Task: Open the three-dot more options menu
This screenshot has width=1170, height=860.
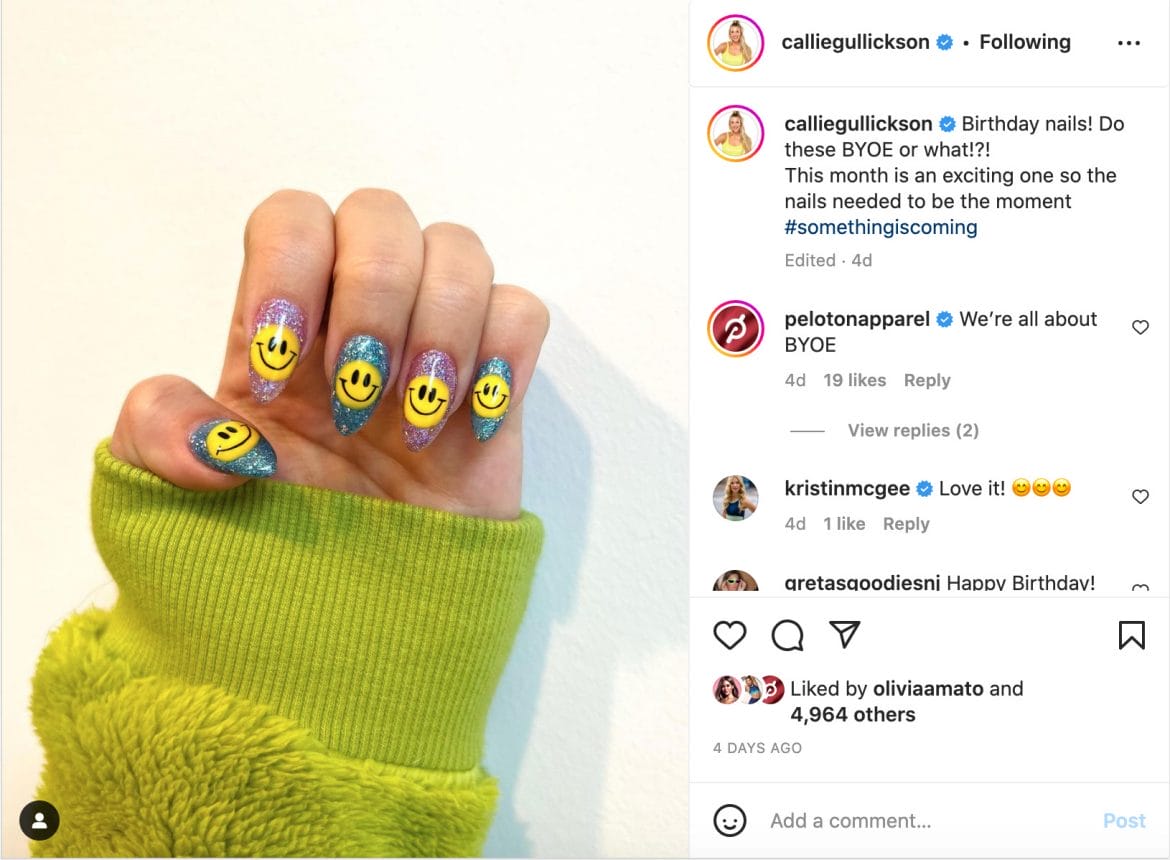Action: pos(1129,43)
